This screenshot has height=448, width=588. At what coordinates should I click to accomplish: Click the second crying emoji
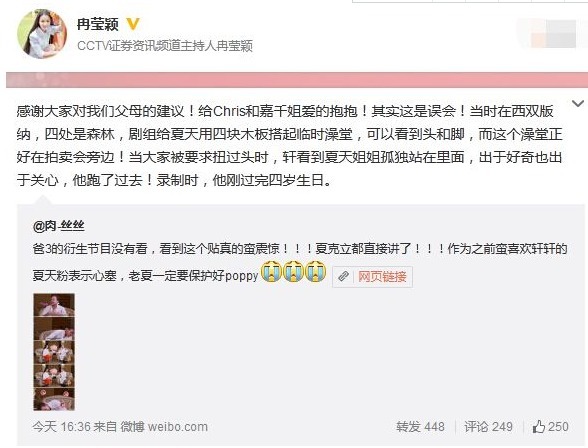(293, 271)
